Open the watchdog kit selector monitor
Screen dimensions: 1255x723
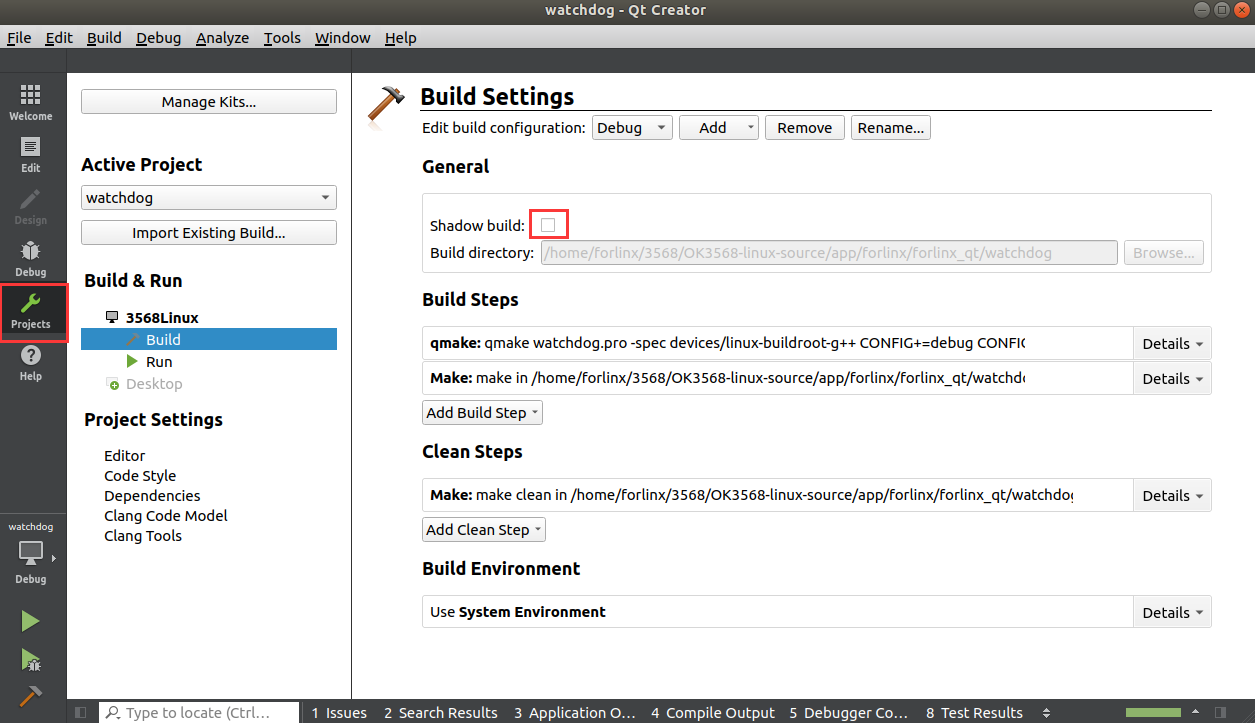[31, 553]
